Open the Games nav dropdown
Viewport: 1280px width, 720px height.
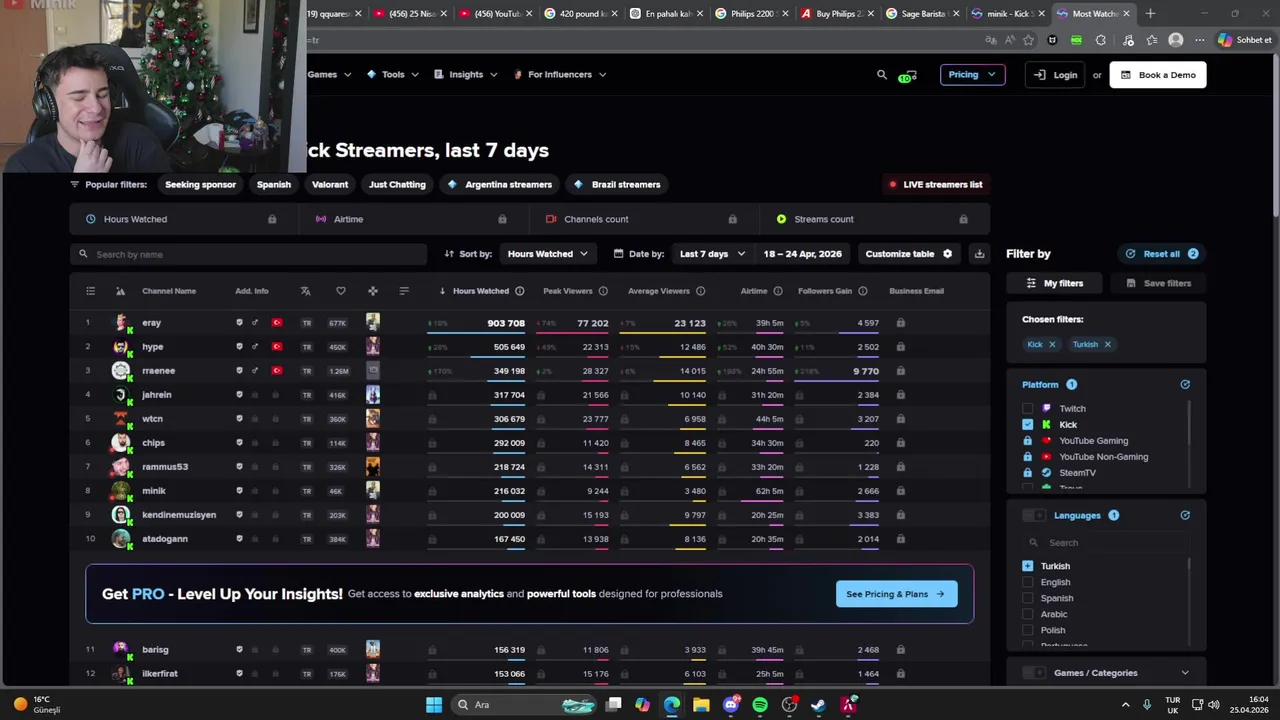[x=329, y=75]
